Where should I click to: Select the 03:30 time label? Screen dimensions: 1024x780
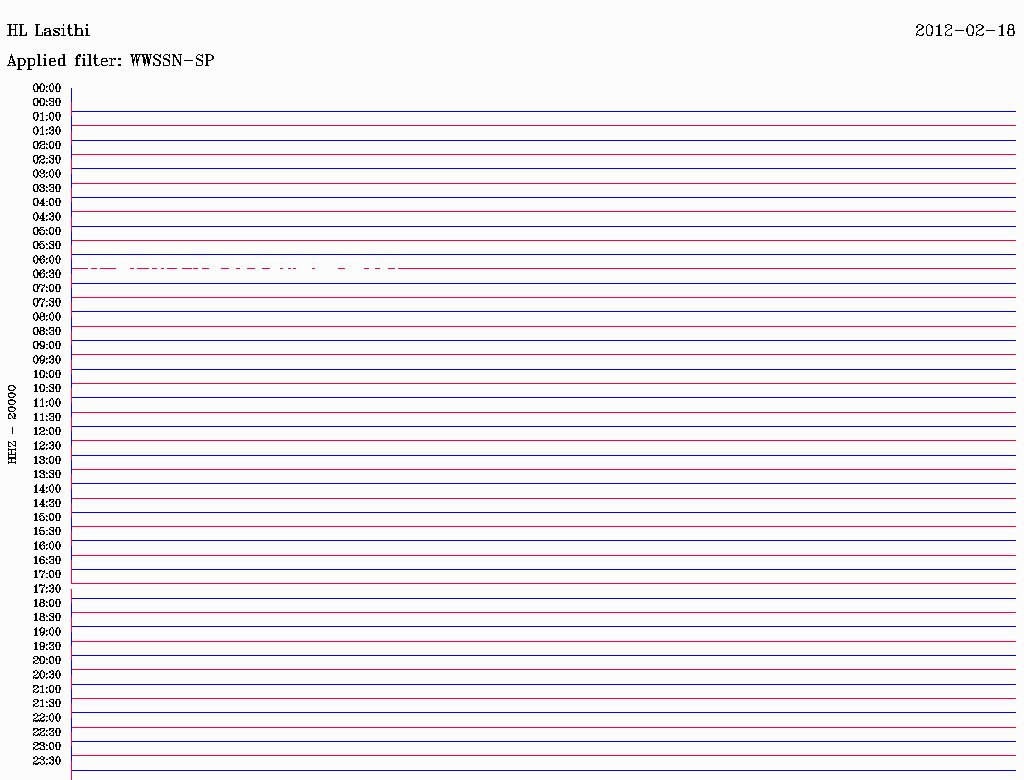pyautogui.click(x=47, y=188)
